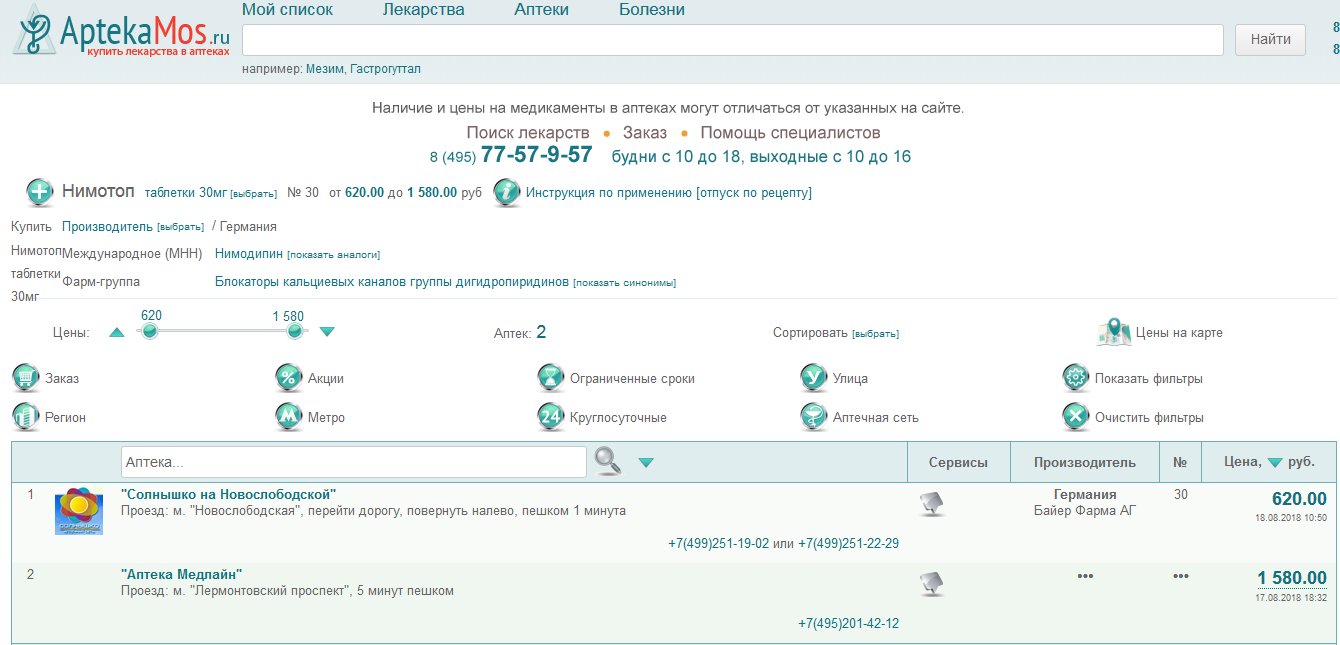The height and width of the screenshot is (645, 1340).
Task: Click the green plus icon beside Нимотоп
Action: (x=40, y=192)
